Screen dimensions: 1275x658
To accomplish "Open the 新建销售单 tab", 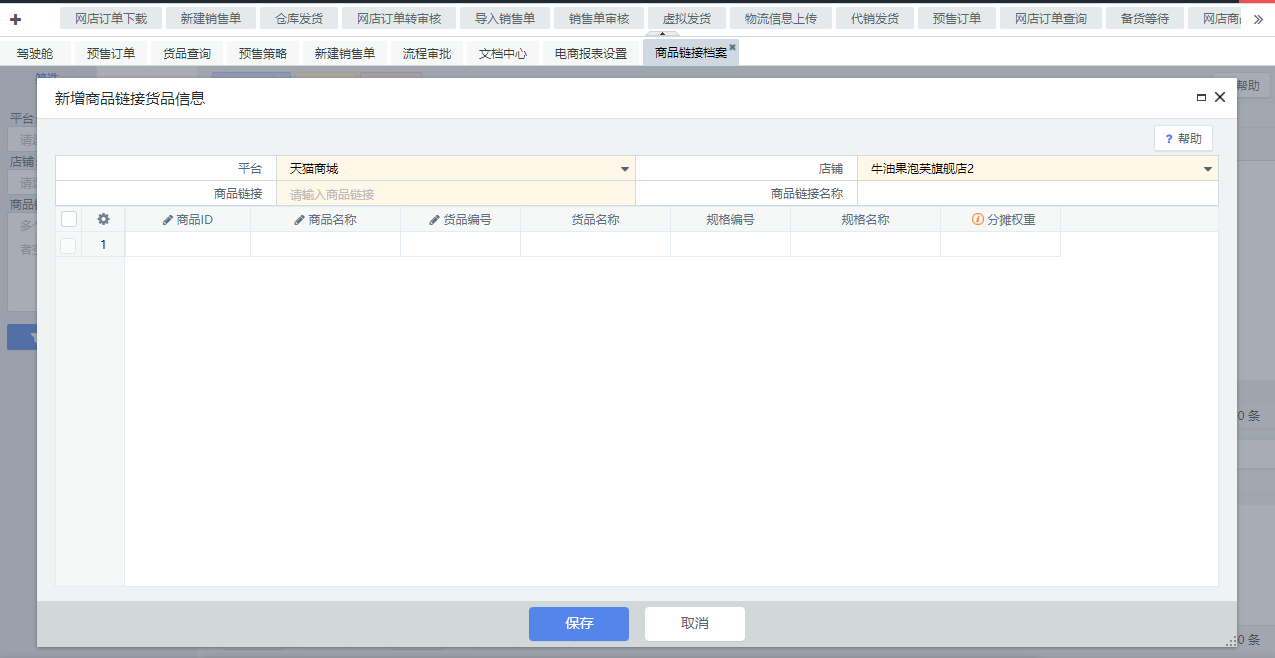I will [345, 54].
